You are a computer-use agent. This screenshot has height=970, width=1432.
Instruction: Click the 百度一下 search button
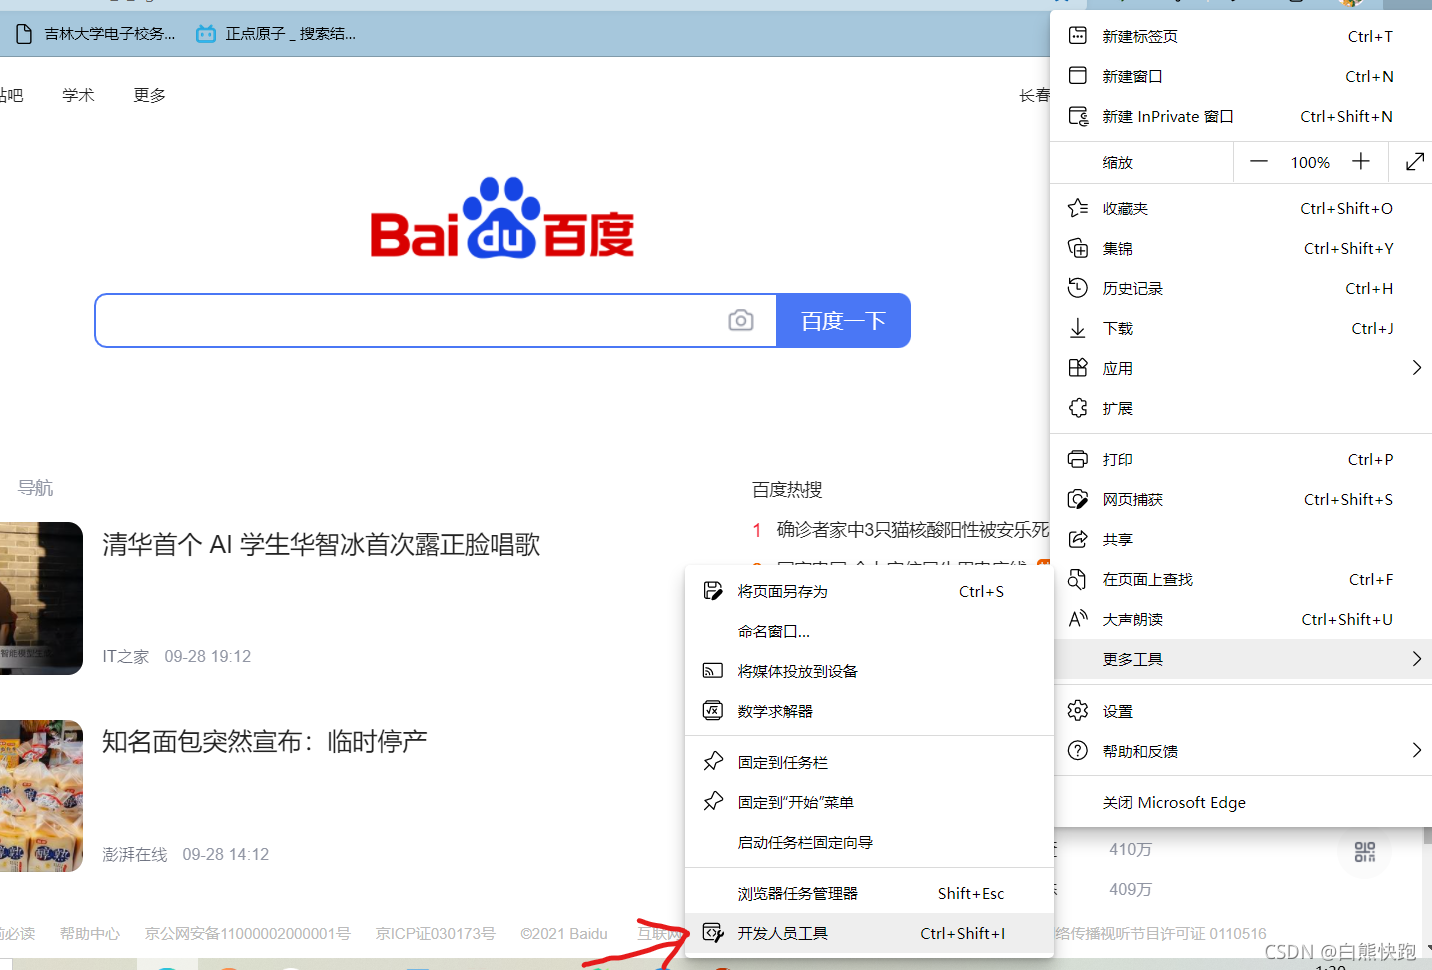coord(843,321)
